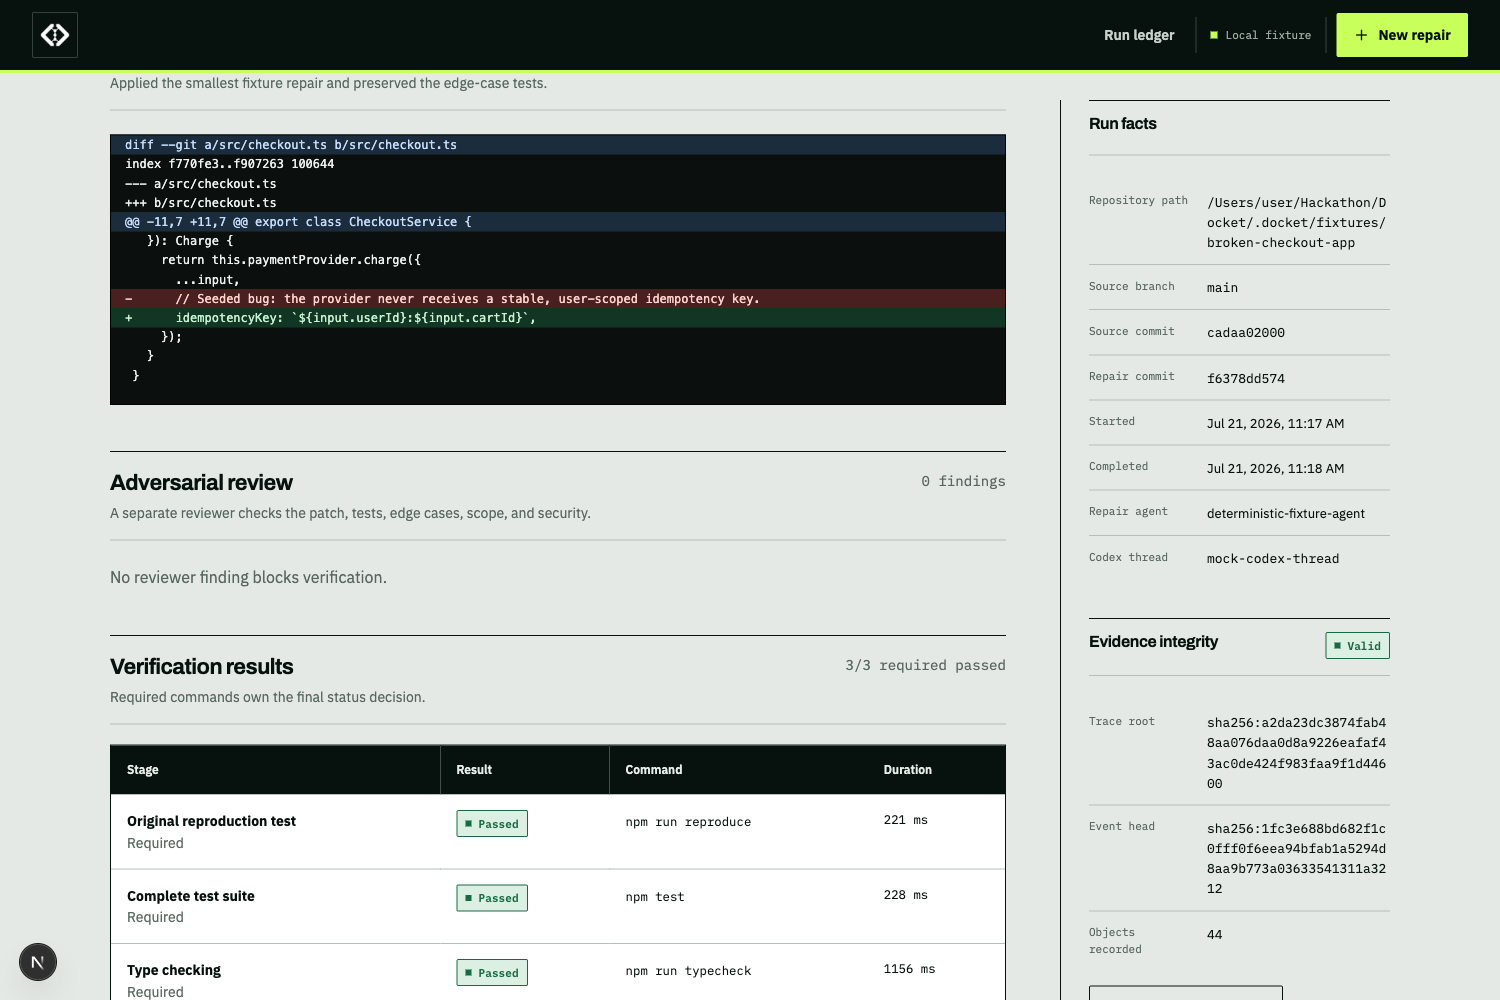Click the 'npm test' command cell
Screen dimensions: 1500x1000
(x=655, y=897)
